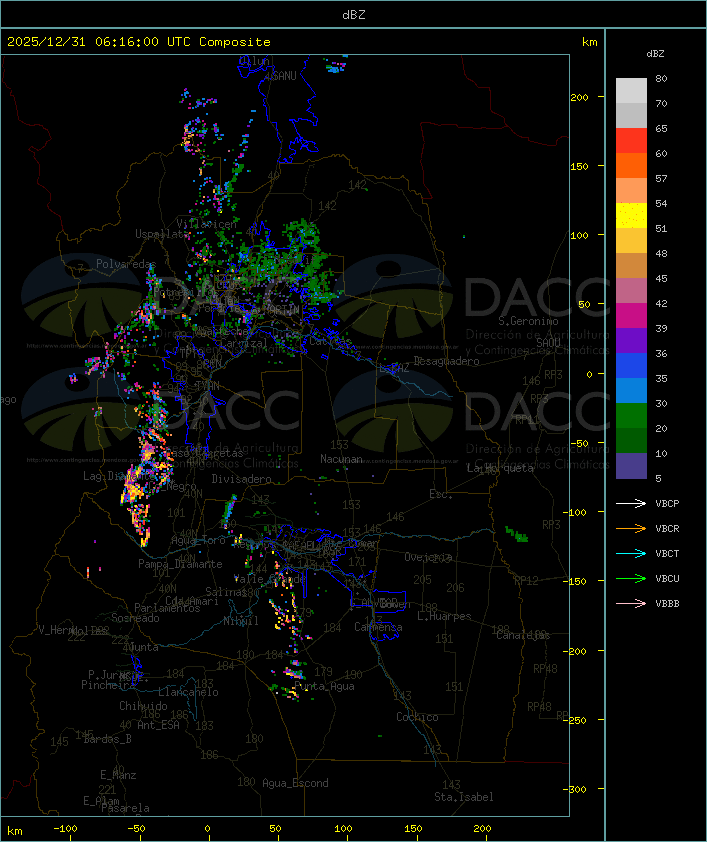The width and height of the screenshot is (707, 842).
Task: Click the S.Geronimo place label
Action: pos(528,321)
